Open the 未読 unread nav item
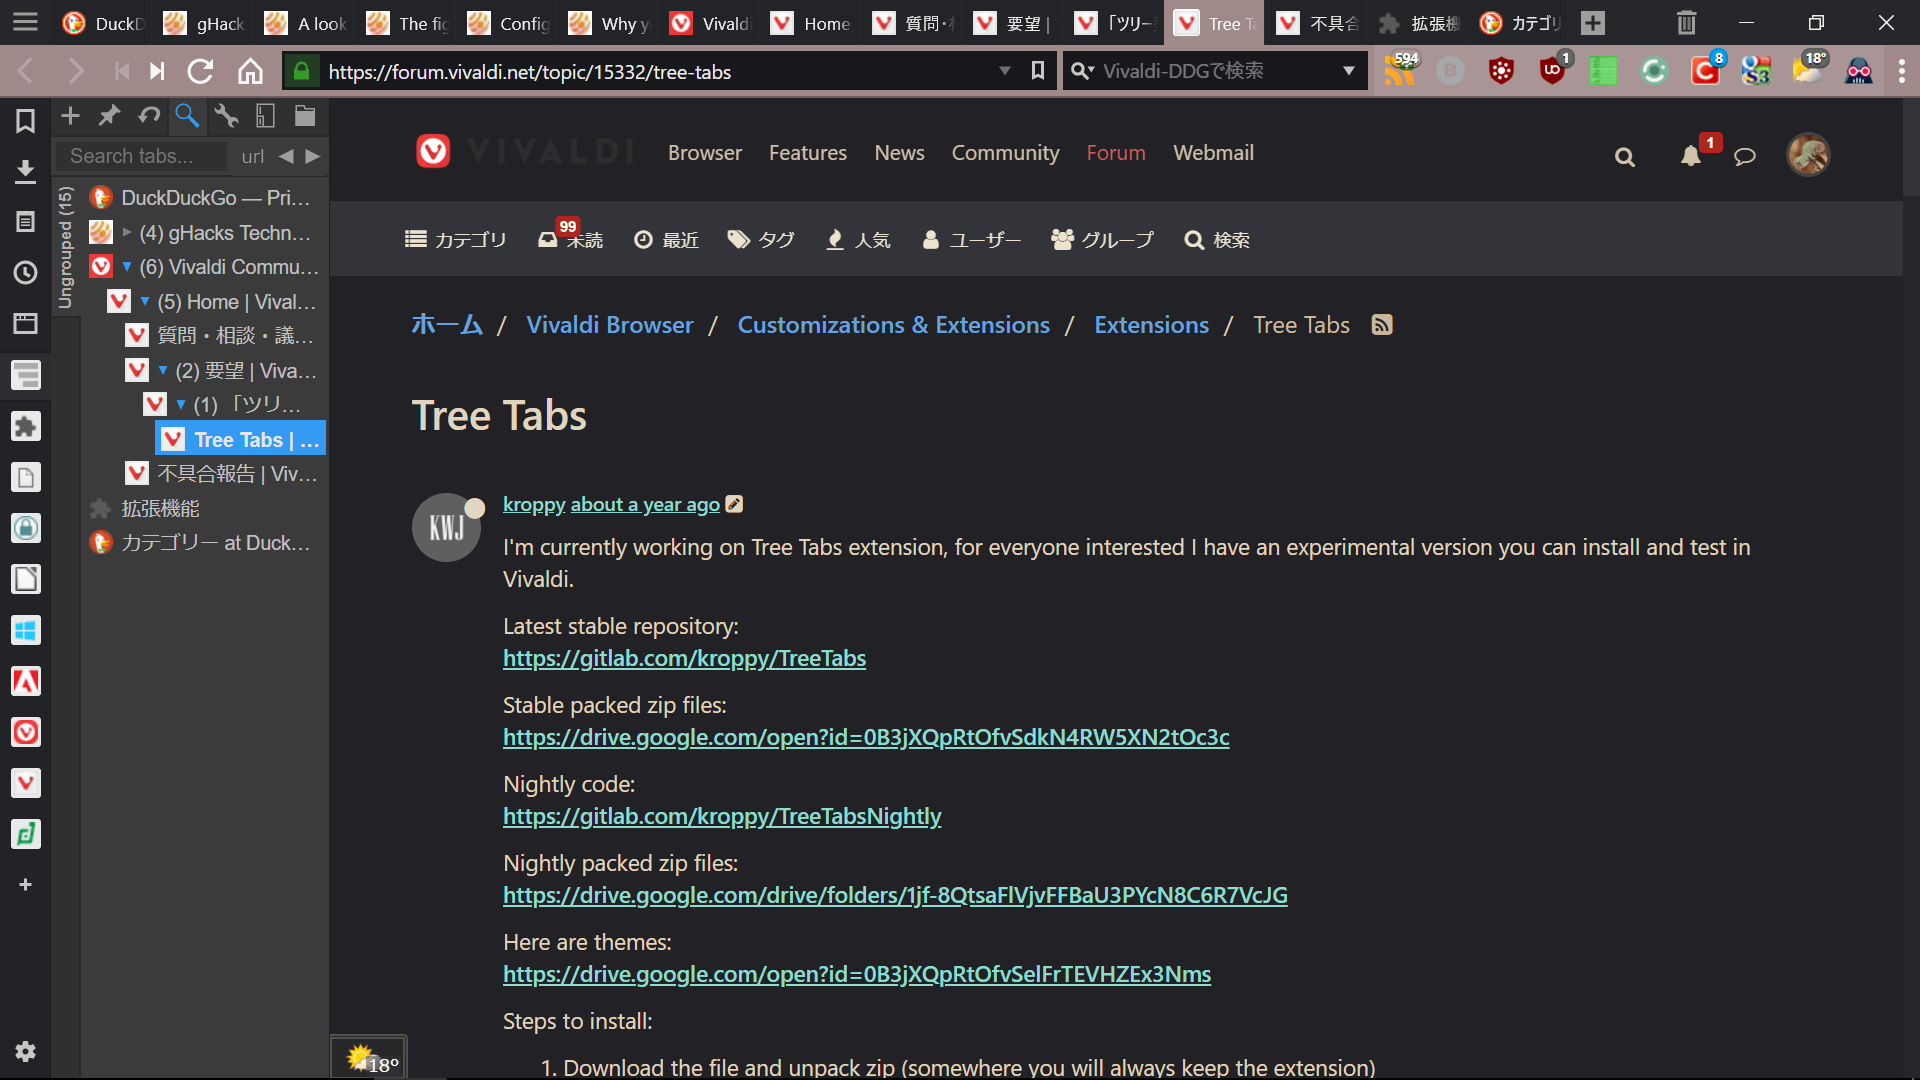This screenshot has width=1920, height=1080. click(x=571, y=239)
